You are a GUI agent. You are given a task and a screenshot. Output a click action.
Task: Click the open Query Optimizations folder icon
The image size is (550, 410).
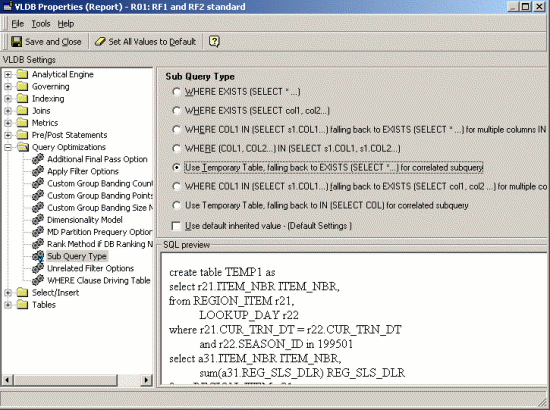[x=23, y=147]
